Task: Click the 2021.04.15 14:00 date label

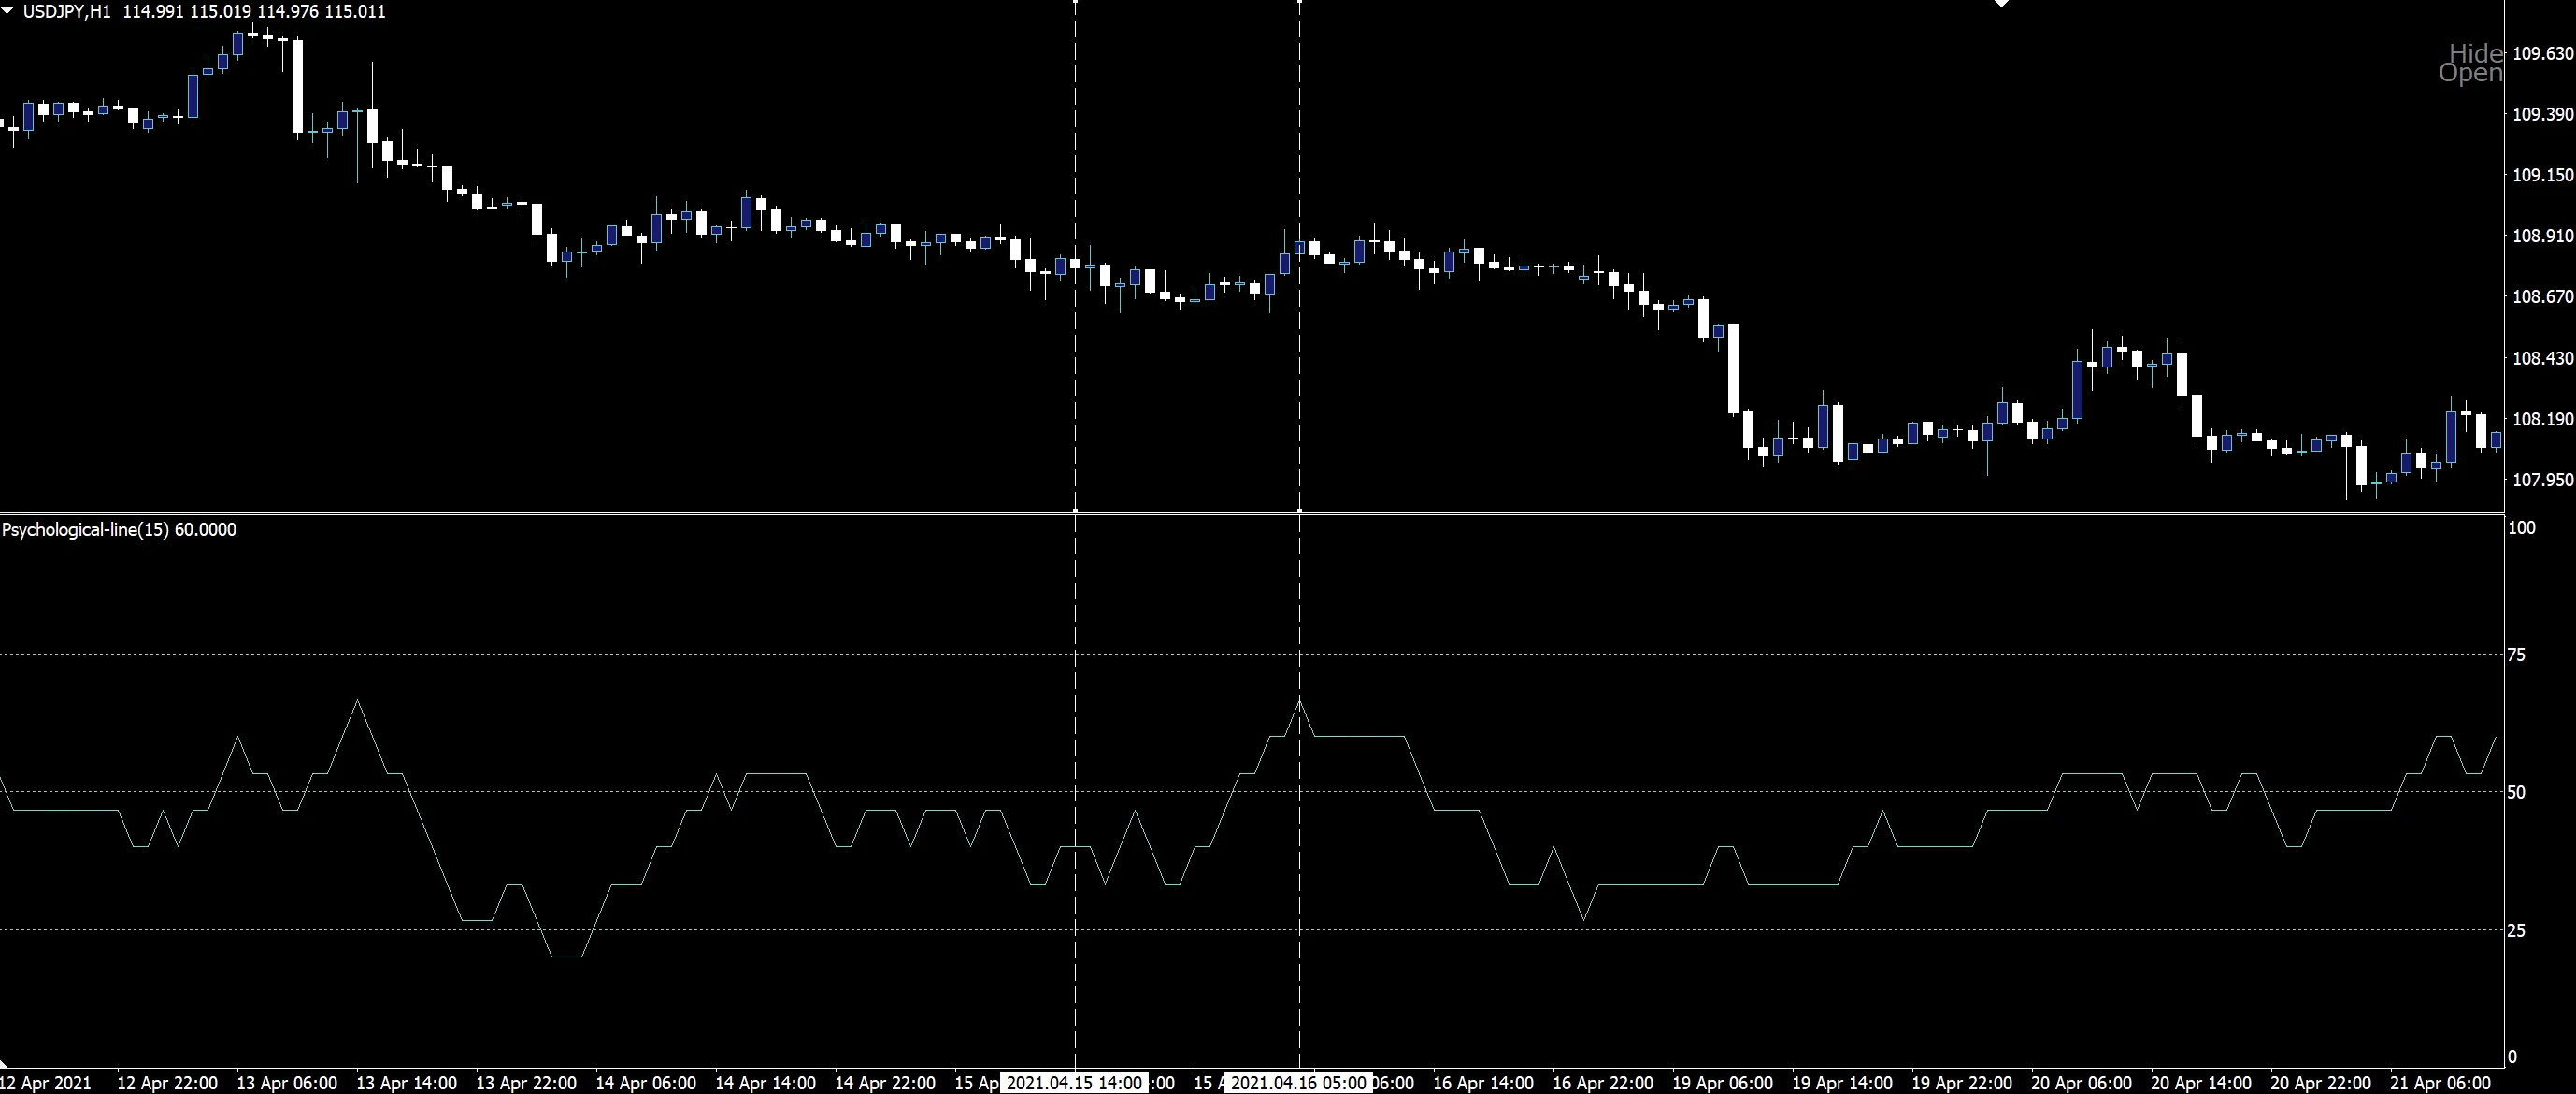Action: [x=1074, y=1083]
